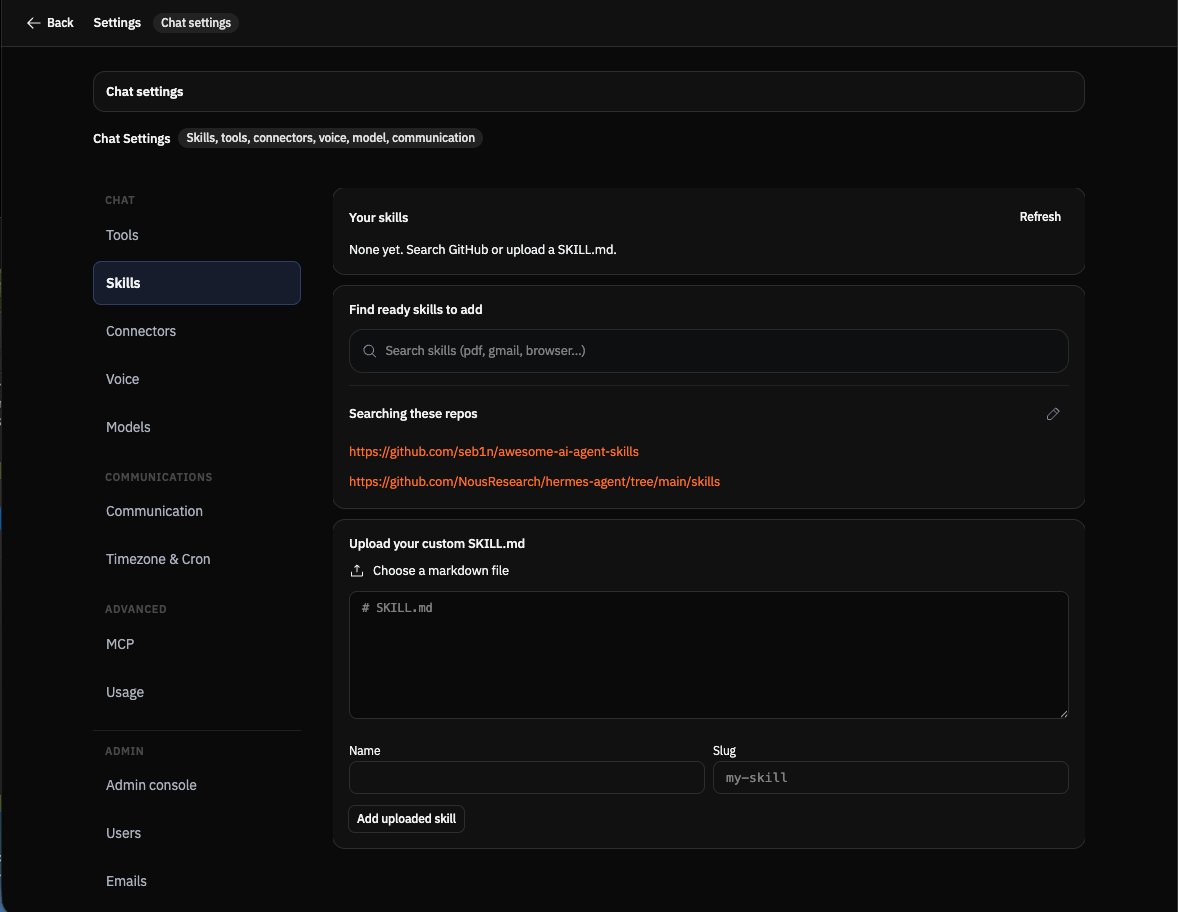Click the upload icon beside Choose a markdown file
The image size is (1178, 912).
[357, 571]
